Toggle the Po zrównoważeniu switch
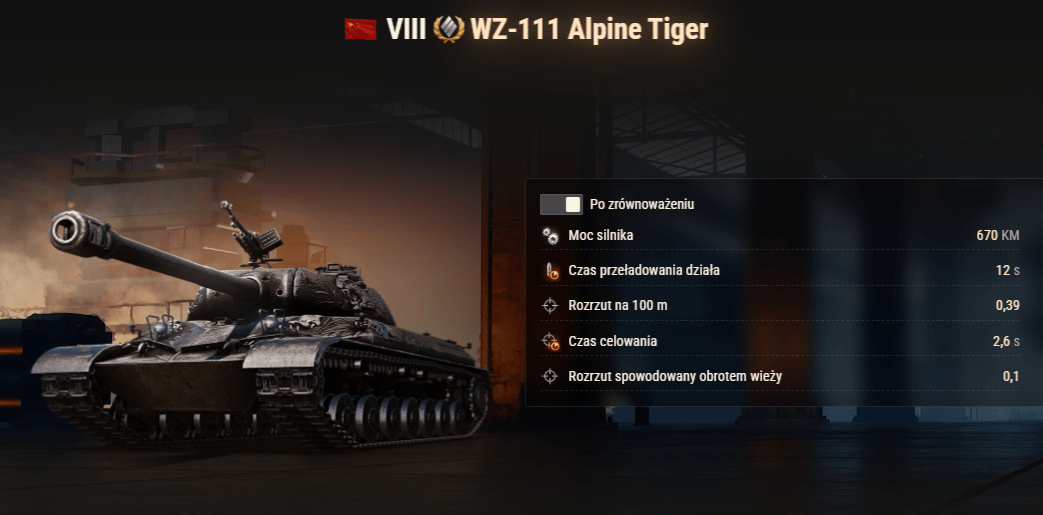 561,204
